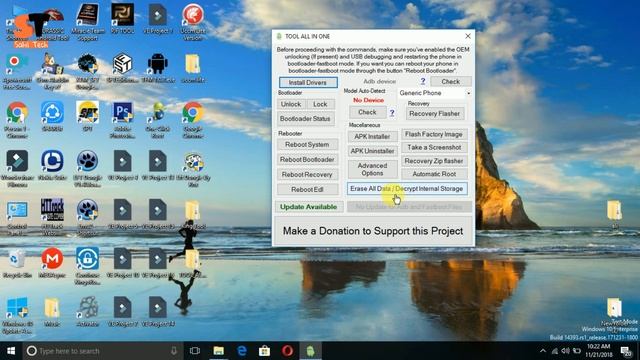Launch Microsoft Edge from the taskbar
640x360 pixels.
point(242,351)
